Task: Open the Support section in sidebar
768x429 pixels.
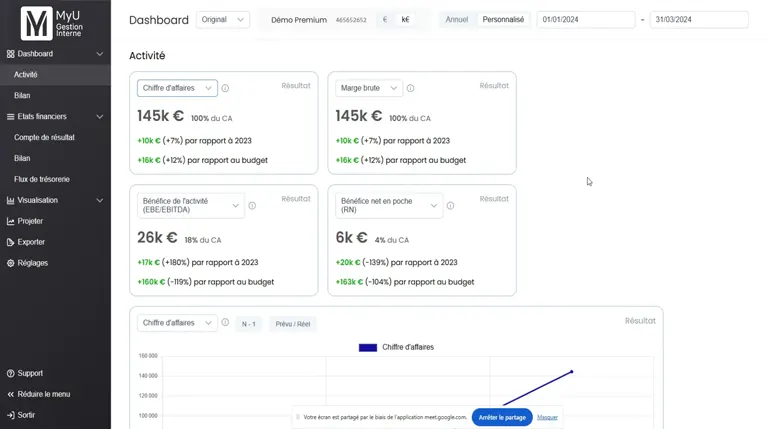Action: 30,373
